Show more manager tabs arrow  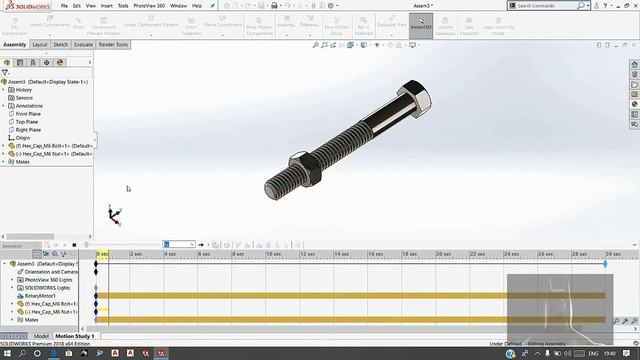pyautogui.click(x=90, y=62)
